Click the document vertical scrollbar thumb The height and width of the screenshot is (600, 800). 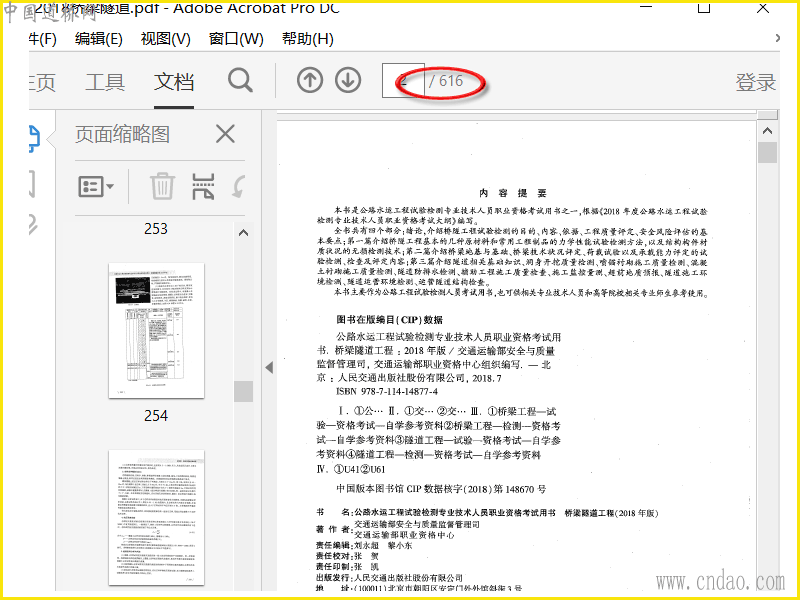pos(767,153)
